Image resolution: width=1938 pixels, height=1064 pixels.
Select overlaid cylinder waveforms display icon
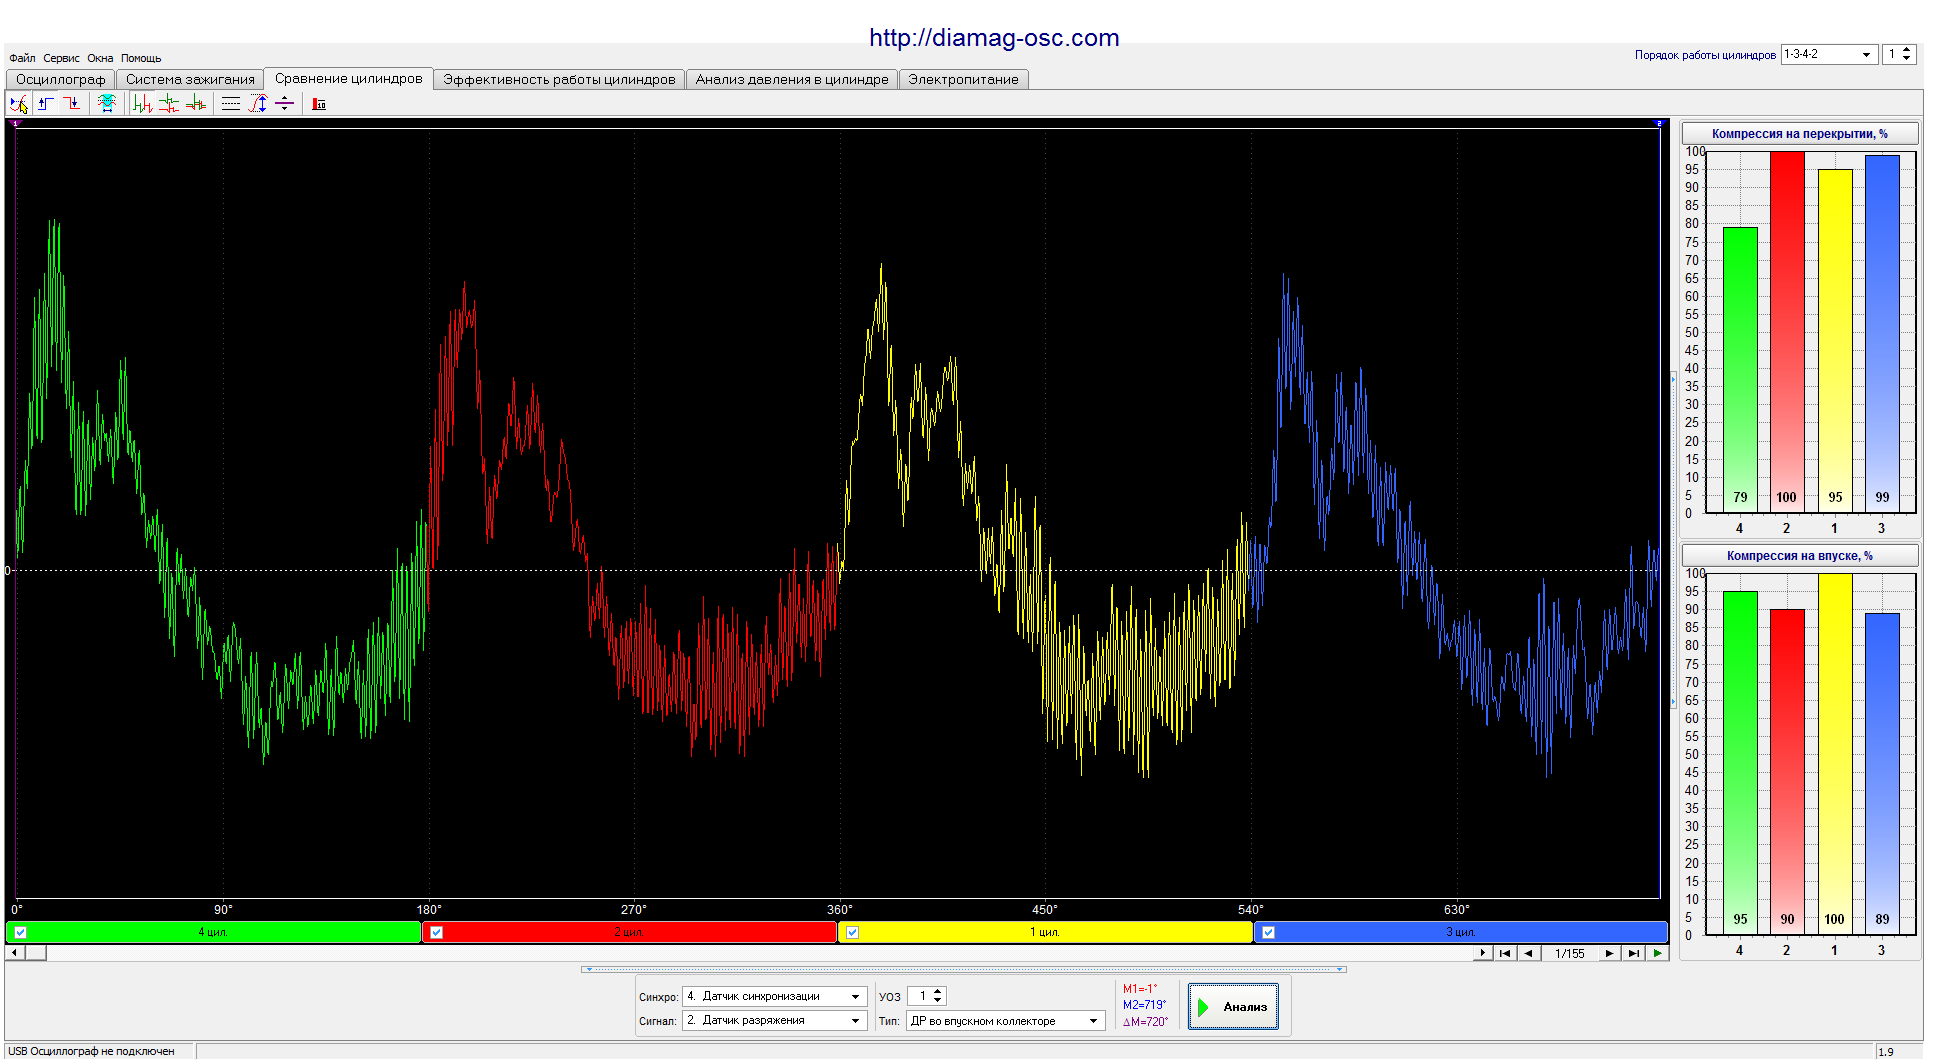point(196,103)
